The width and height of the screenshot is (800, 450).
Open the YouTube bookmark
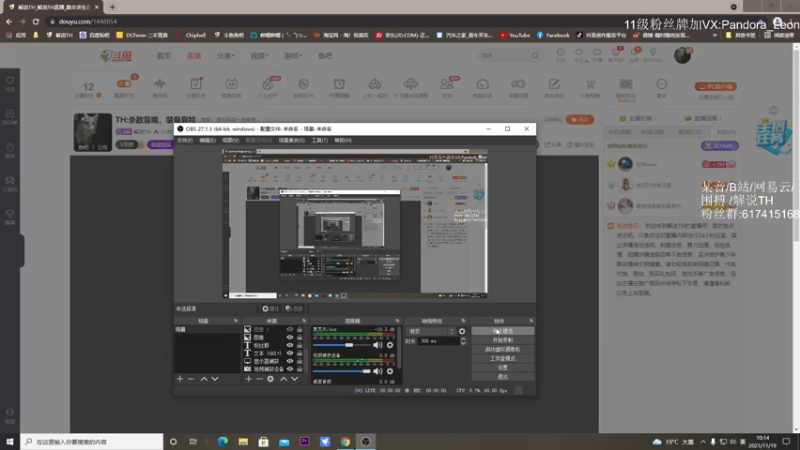tap(515, 35)
